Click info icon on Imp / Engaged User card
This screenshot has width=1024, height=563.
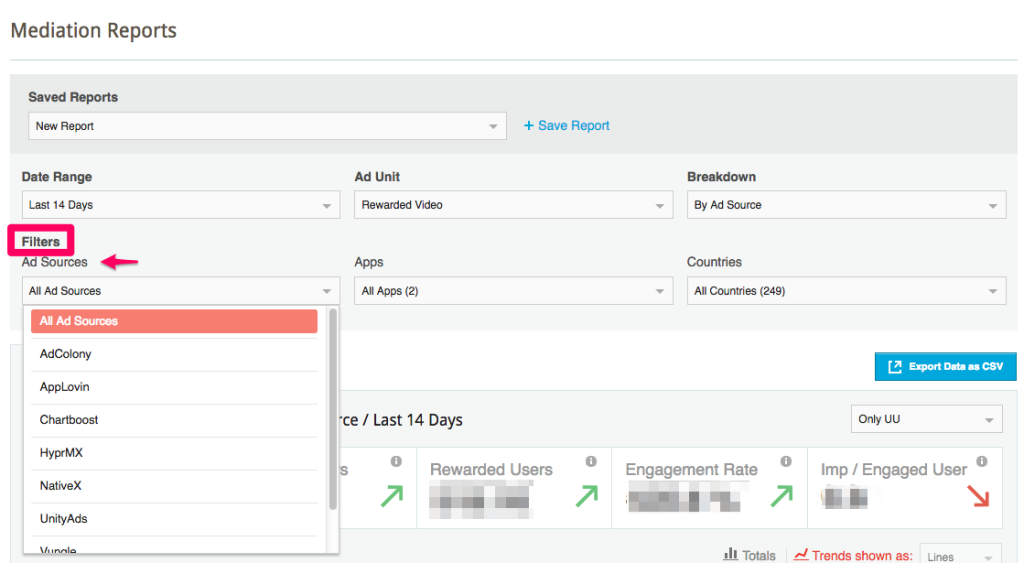click(982, 462)
